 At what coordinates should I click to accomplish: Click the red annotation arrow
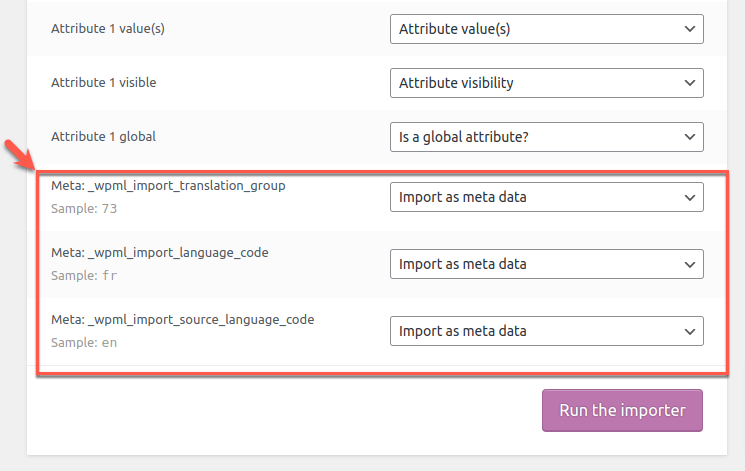tap(19, 154)
